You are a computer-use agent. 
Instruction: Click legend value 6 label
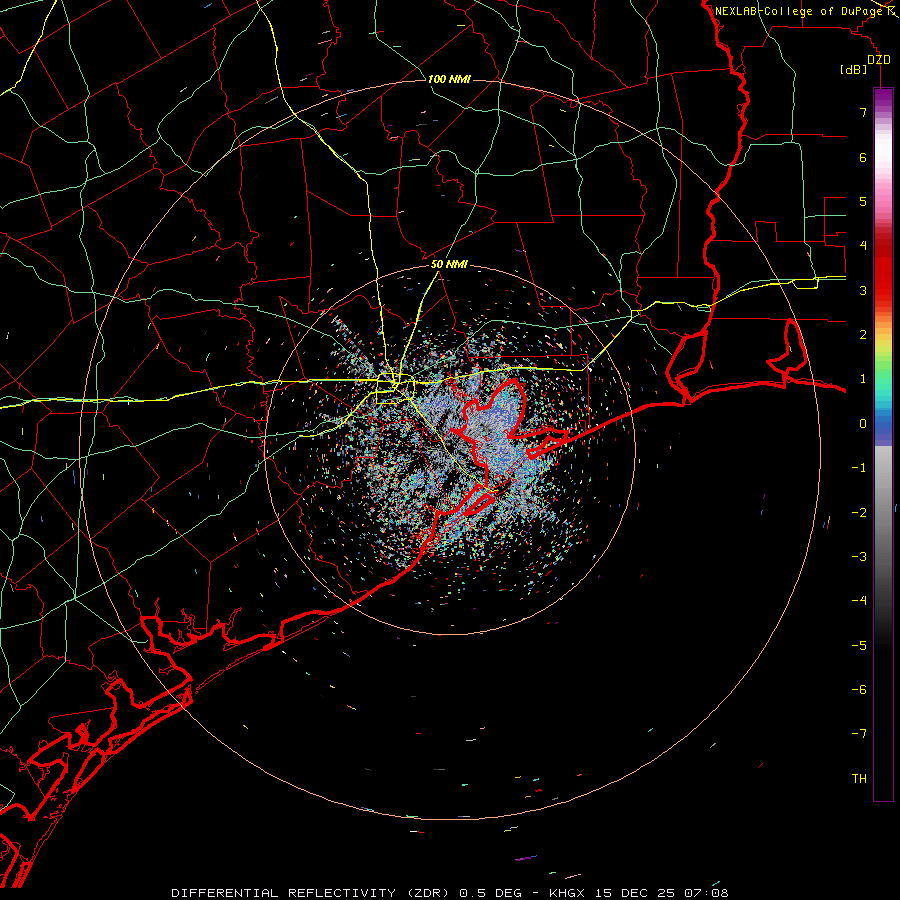coord(863,157)
